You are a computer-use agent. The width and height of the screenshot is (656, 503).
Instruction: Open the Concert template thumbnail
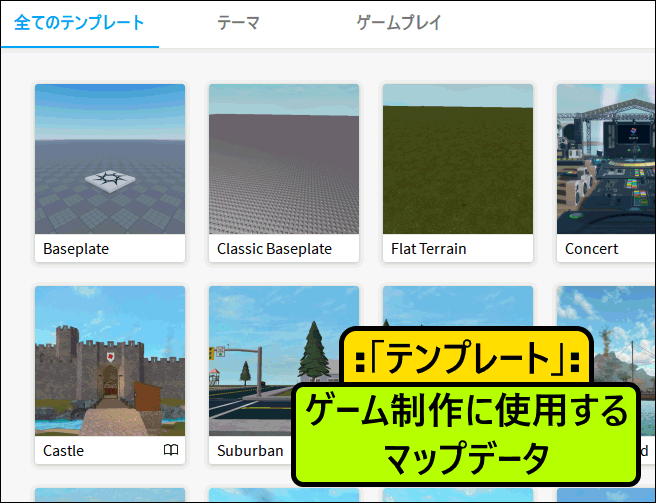(606, 159)
